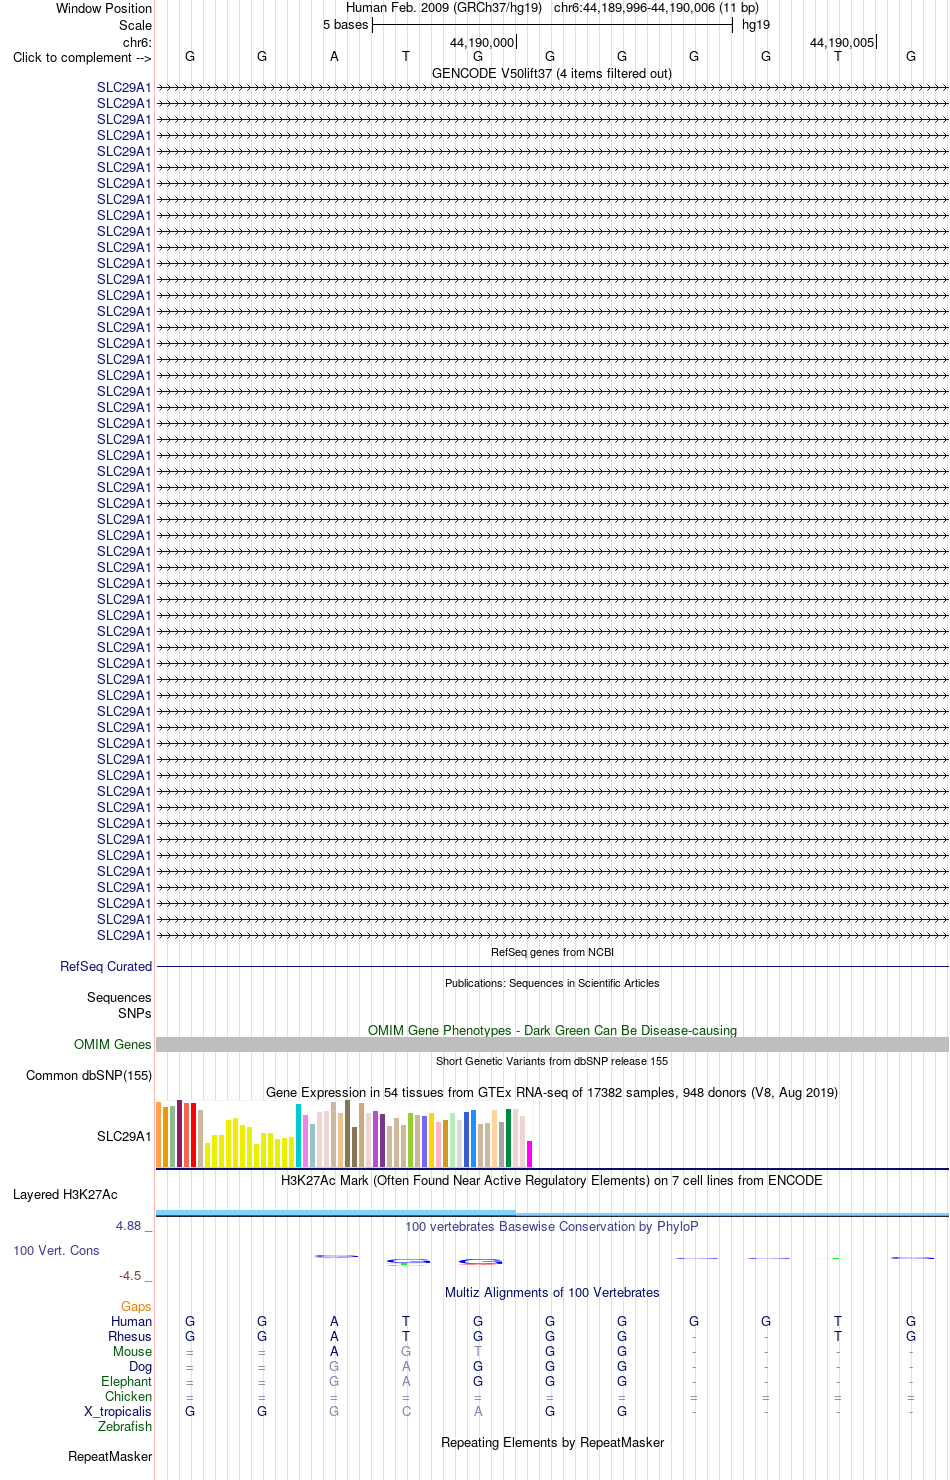950x1480 pixels.
Task: Click the chr6: ruler label
Action: click(x=137, y=43)
